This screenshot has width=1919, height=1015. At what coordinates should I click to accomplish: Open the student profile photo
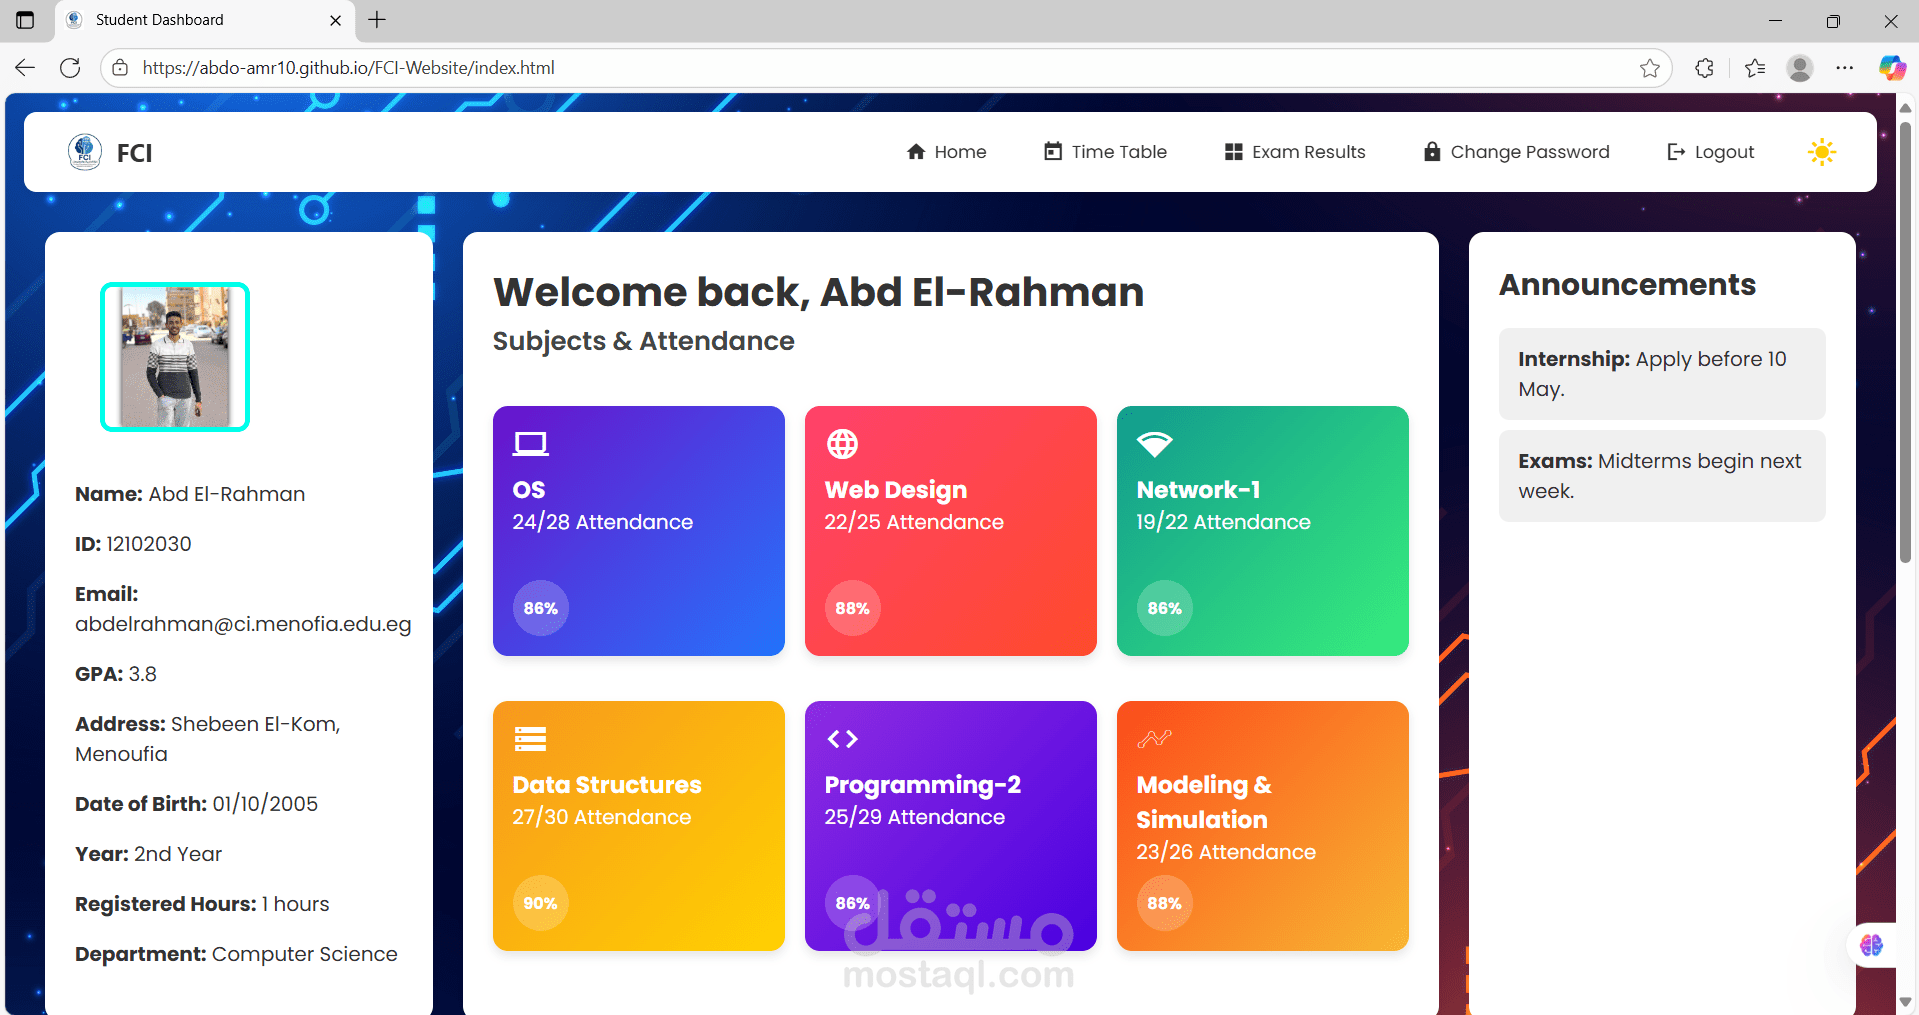pos(175,357)
